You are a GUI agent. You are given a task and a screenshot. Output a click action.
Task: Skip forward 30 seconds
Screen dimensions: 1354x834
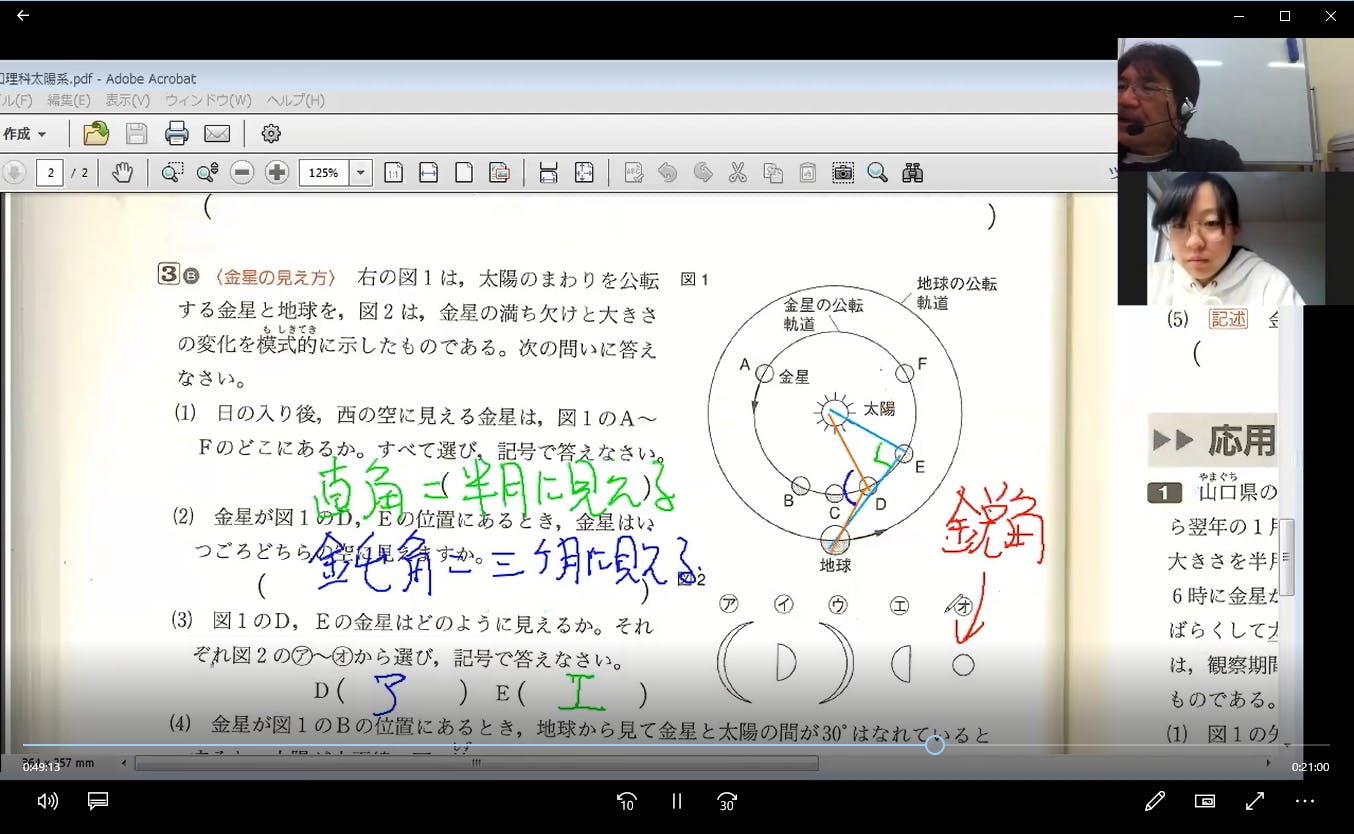point(727,801)
